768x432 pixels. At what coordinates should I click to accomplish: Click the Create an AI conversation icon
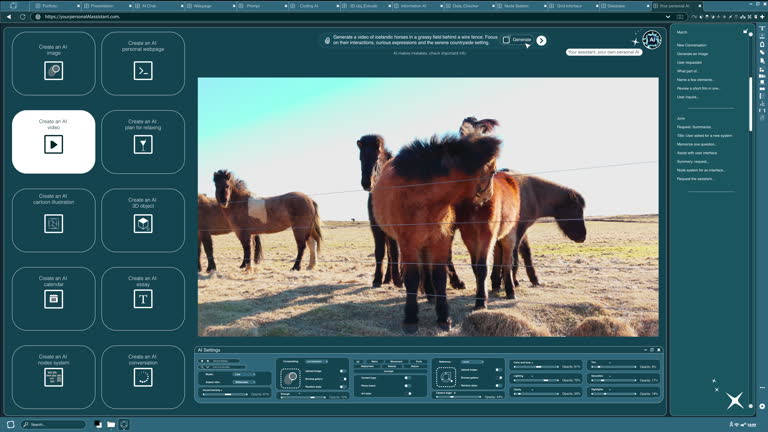click(x=143, y=377)
